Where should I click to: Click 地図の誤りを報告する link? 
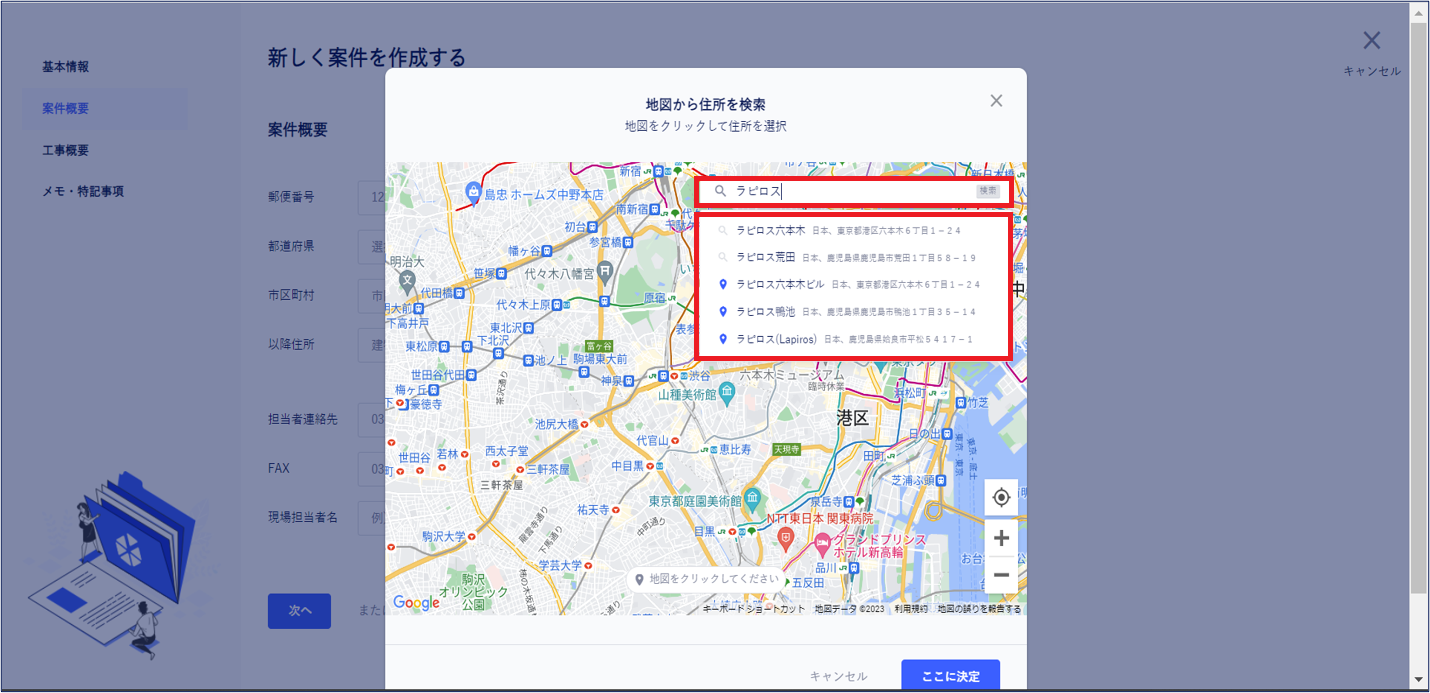[x=980, y=608]
